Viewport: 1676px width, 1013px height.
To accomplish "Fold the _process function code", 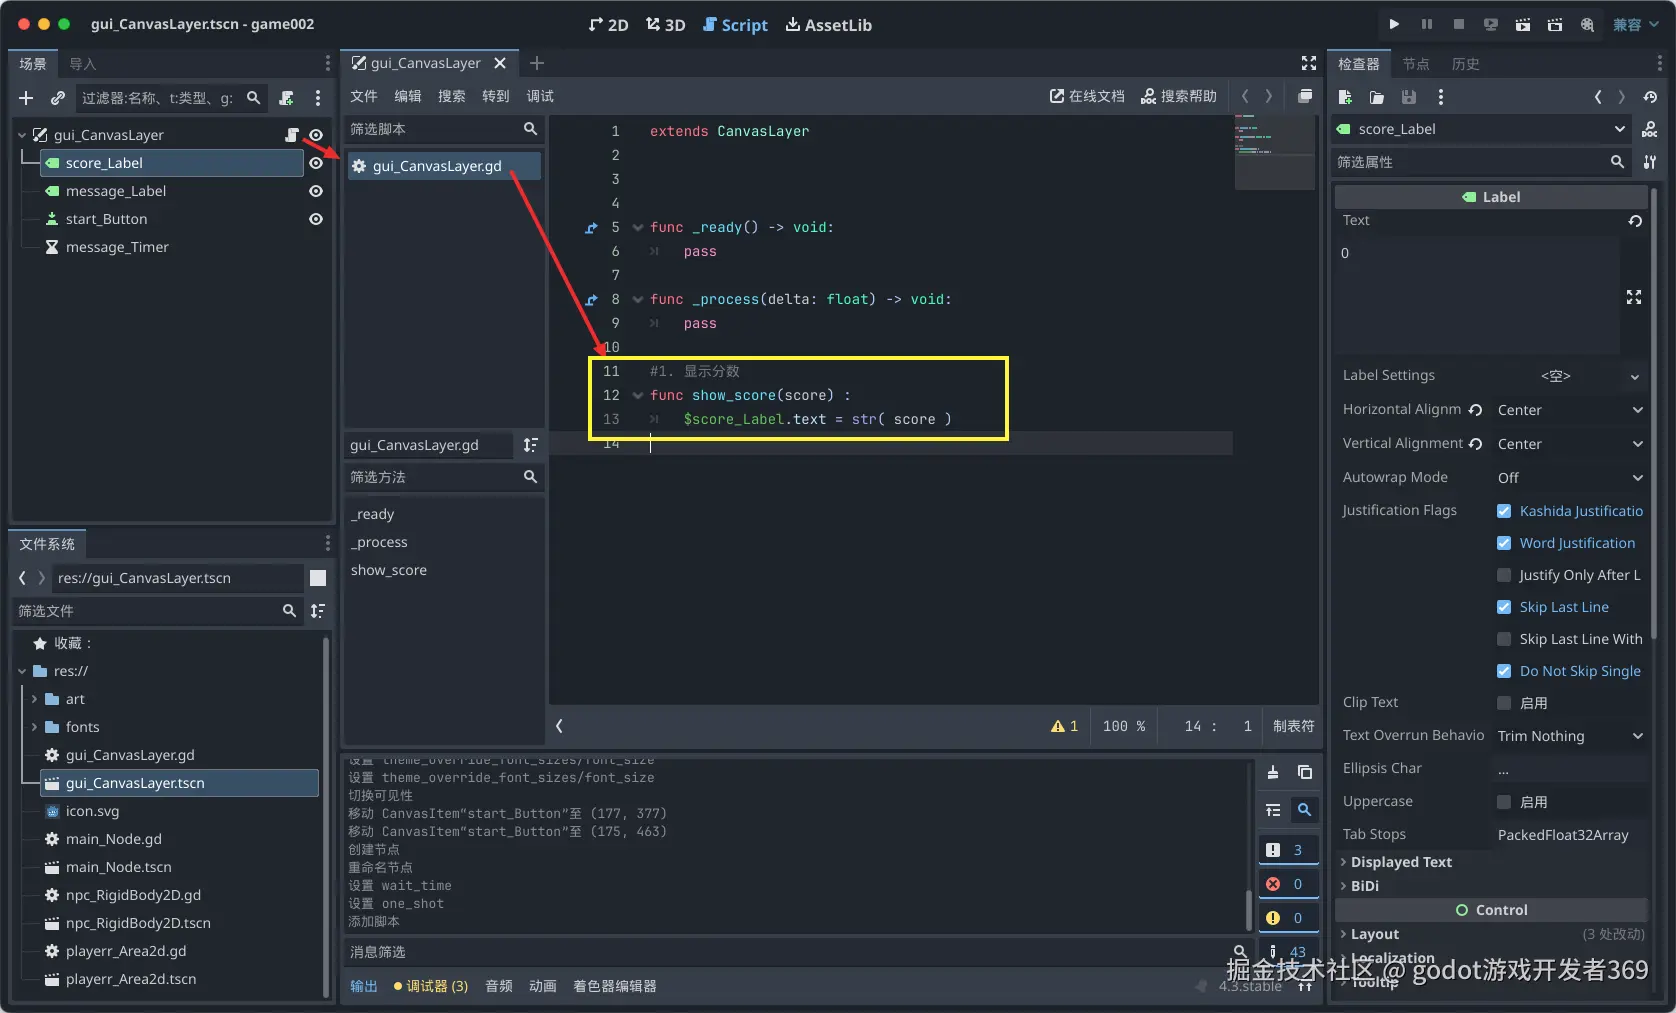I will pyautogui.click(x=637, y=299).
